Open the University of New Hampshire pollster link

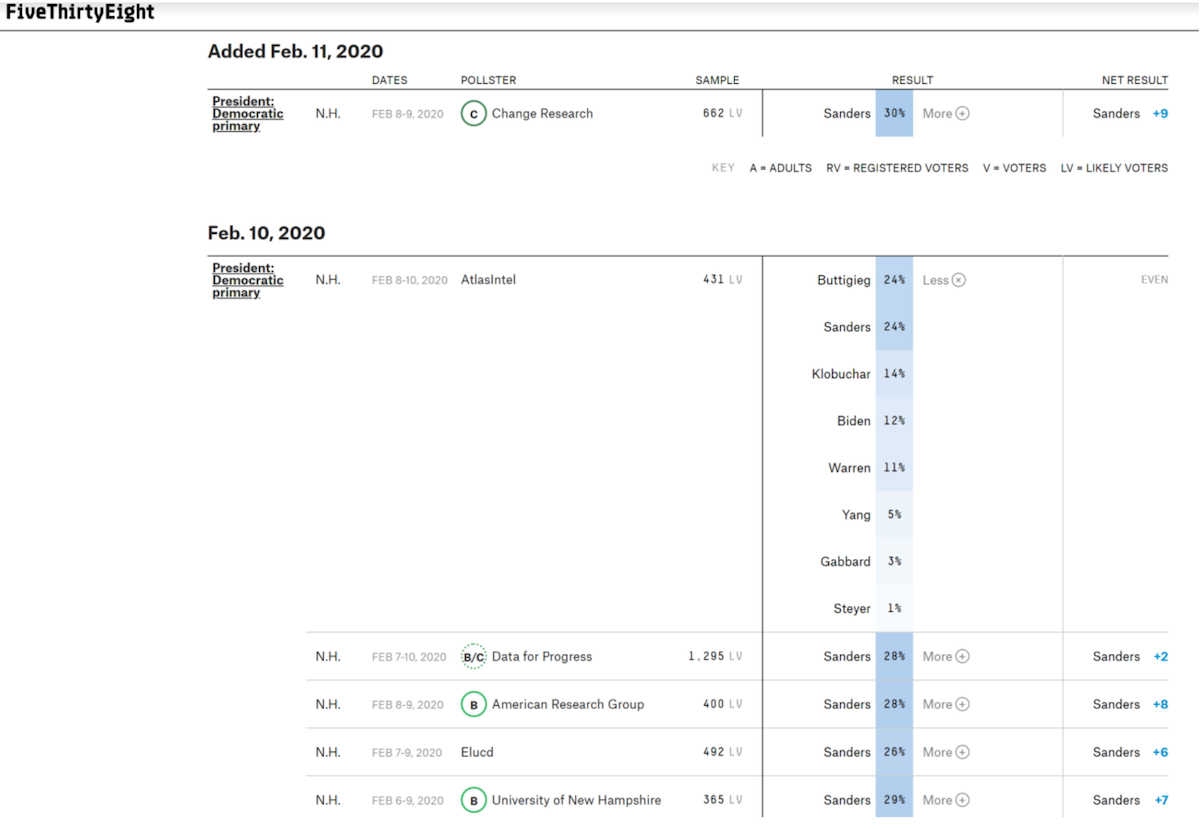click(x=576, y=800)
